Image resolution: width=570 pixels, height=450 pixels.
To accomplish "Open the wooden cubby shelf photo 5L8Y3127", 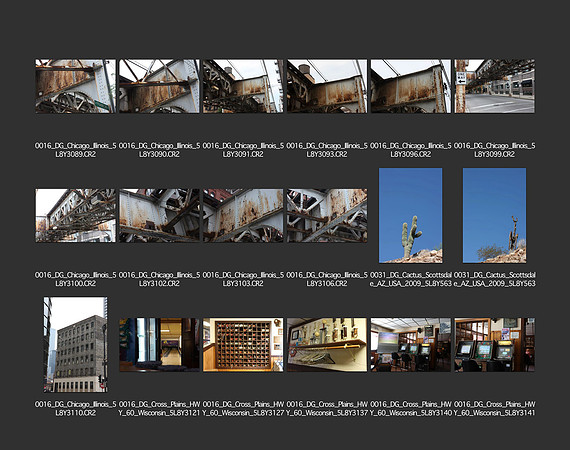I will 243,345.
